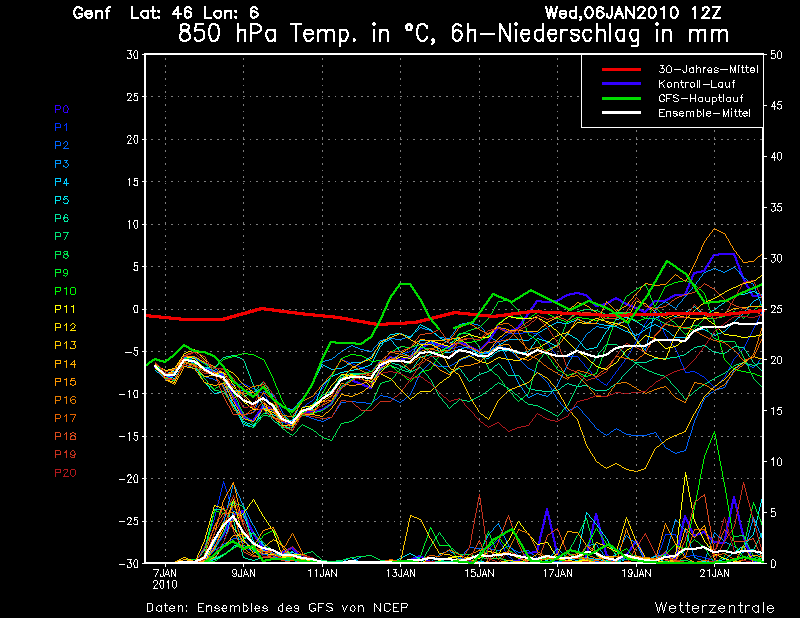Click the -30 tick on temperature axis
800x618 pixels.
[x=129, y=563]
